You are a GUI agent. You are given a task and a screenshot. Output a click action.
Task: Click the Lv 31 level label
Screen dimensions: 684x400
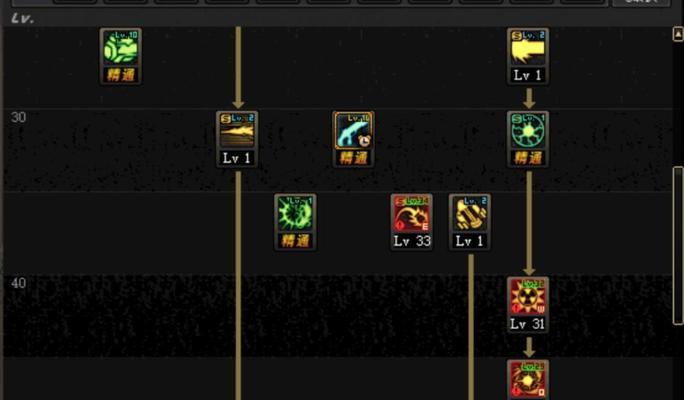(528, 324)
